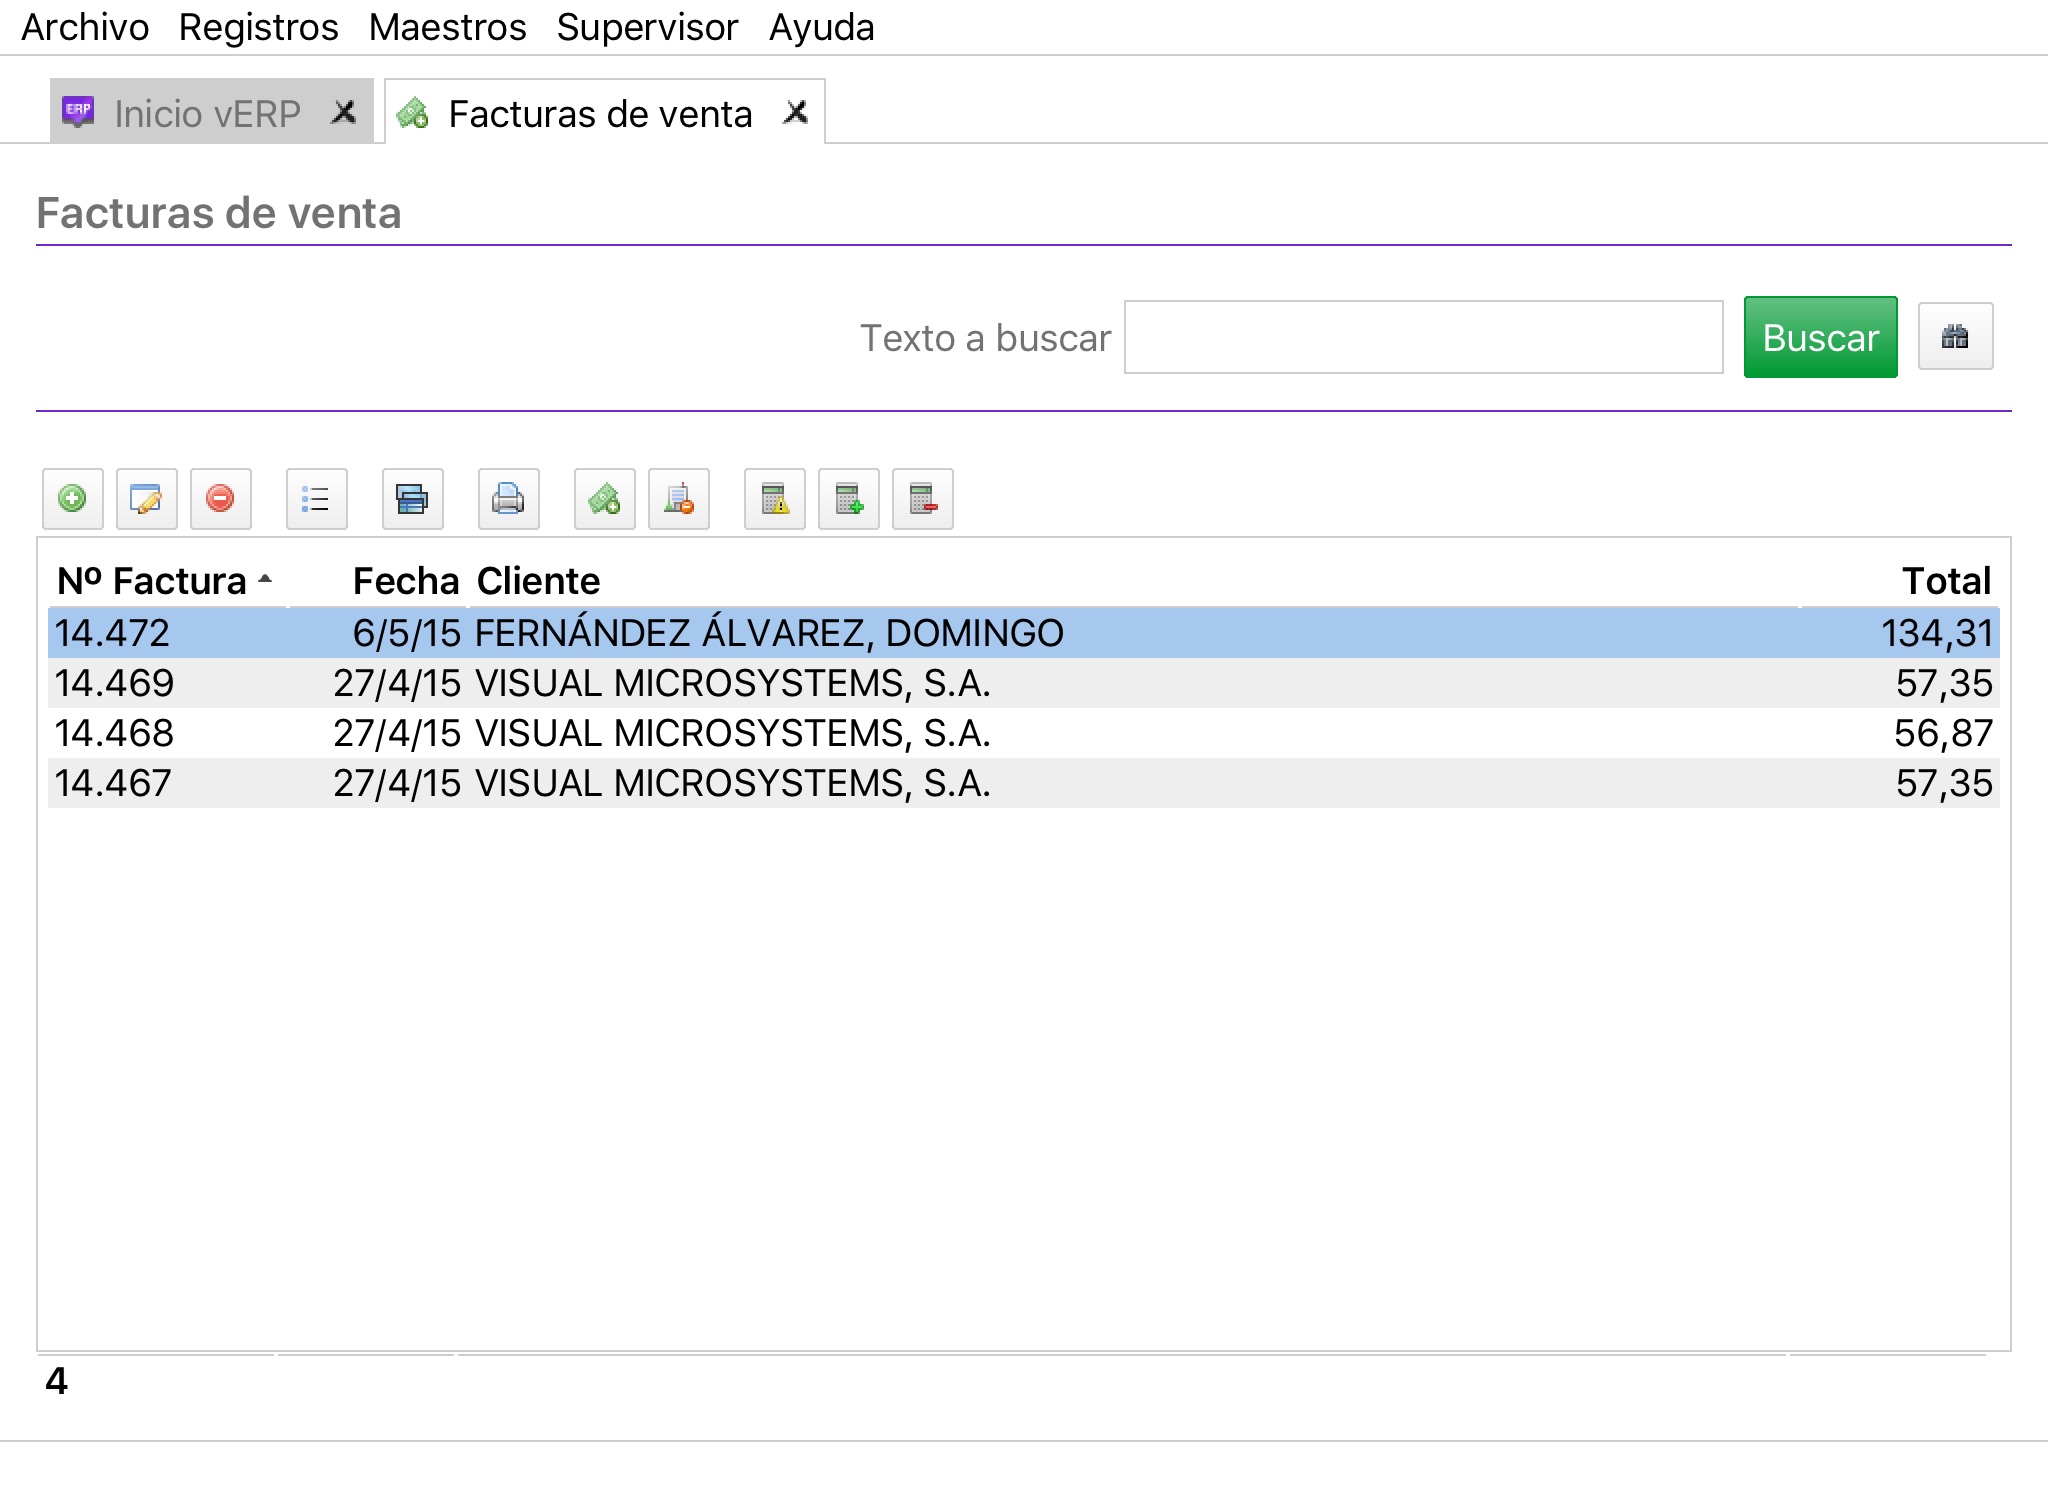Open the Maestros menu

pos(448,28)
